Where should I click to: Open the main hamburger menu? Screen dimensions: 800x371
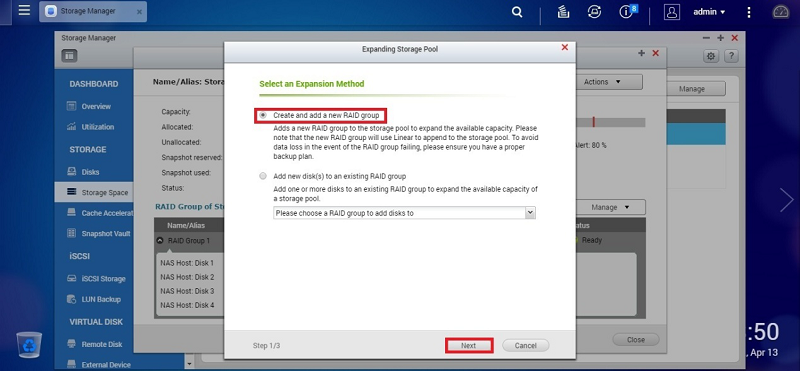[x=24, y=11]
